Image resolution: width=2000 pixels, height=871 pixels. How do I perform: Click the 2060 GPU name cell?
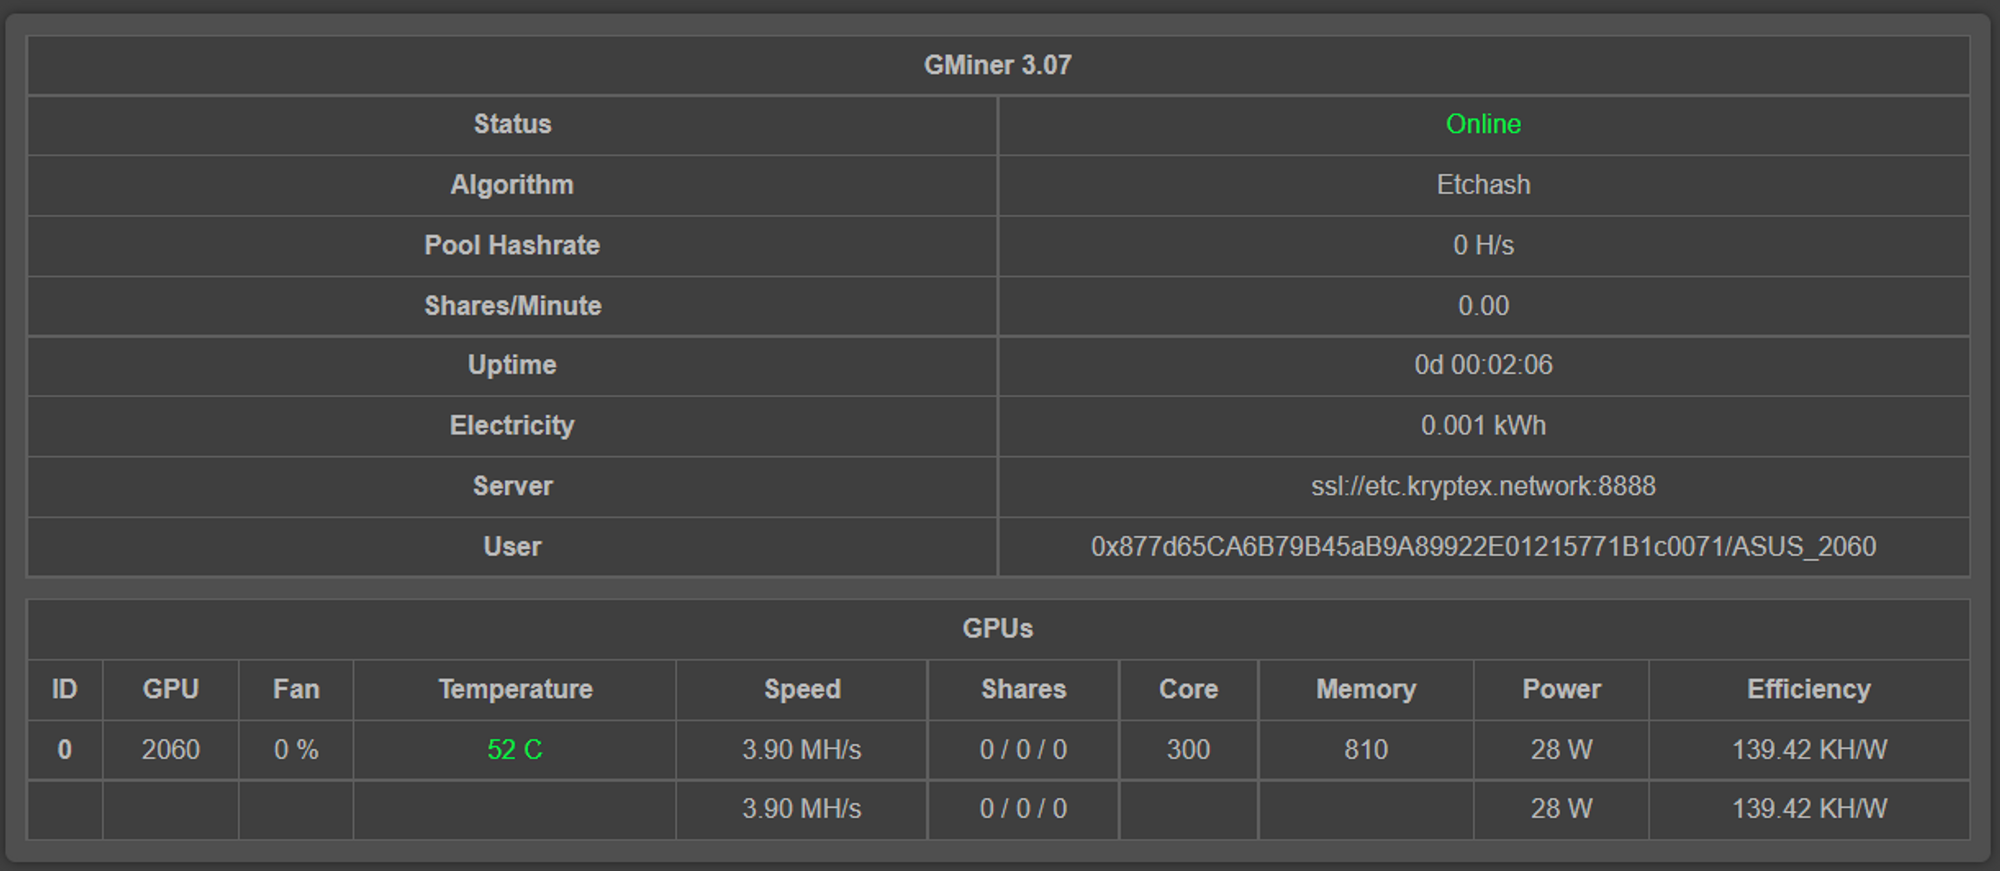pyautogui.click(x=170, y=750)
